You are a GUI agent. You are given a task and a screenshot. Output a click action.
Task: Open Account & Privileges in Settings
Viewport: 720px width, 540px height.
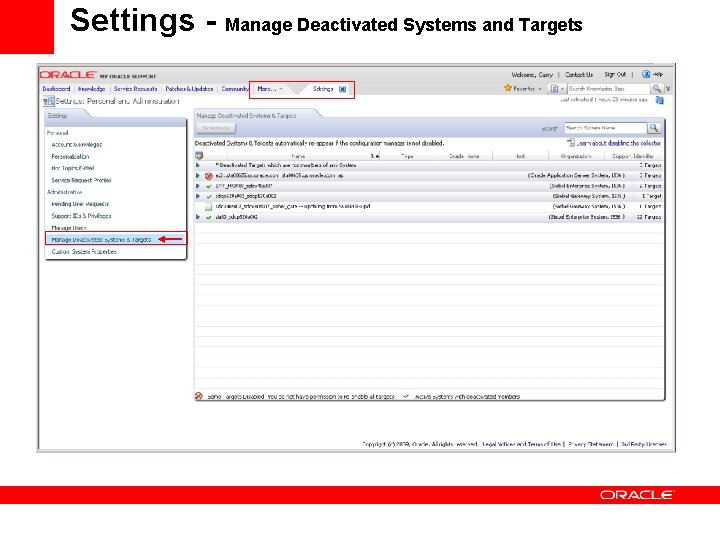[x=77, y=145]
